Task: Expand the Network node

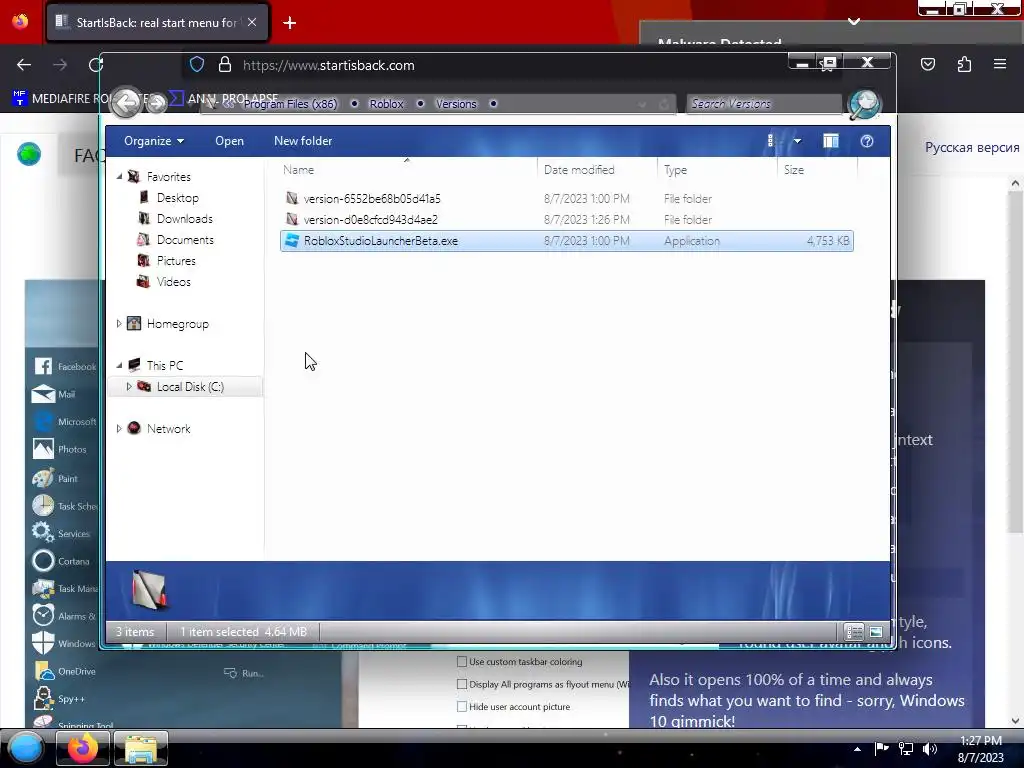Action: click(x=119, y=428)
